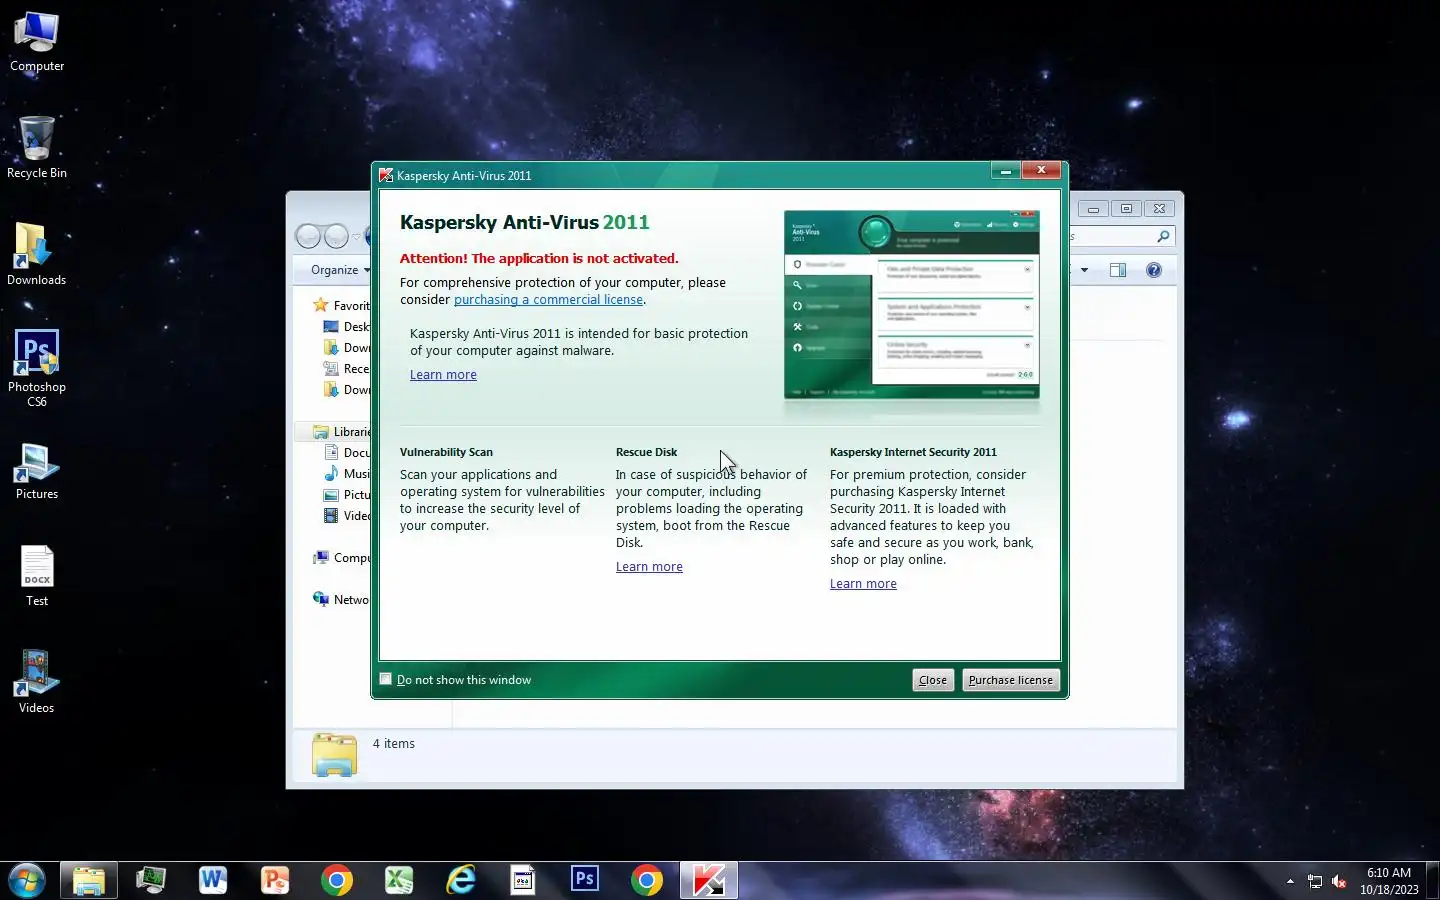The width and height of the screenshot is (1440, 900).
Task: Select Favorites in Explorer navigation pane
Action: pos(341,305)
